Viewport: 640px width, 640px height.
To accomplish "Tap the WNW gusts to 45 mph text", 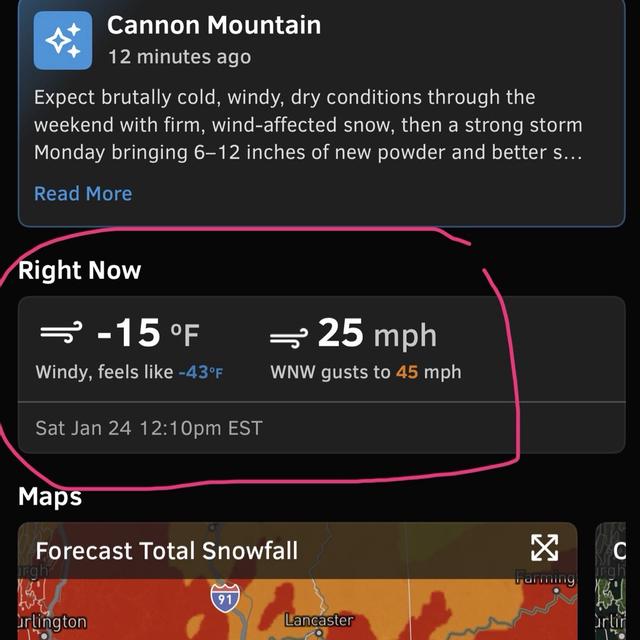I will 366,372.
